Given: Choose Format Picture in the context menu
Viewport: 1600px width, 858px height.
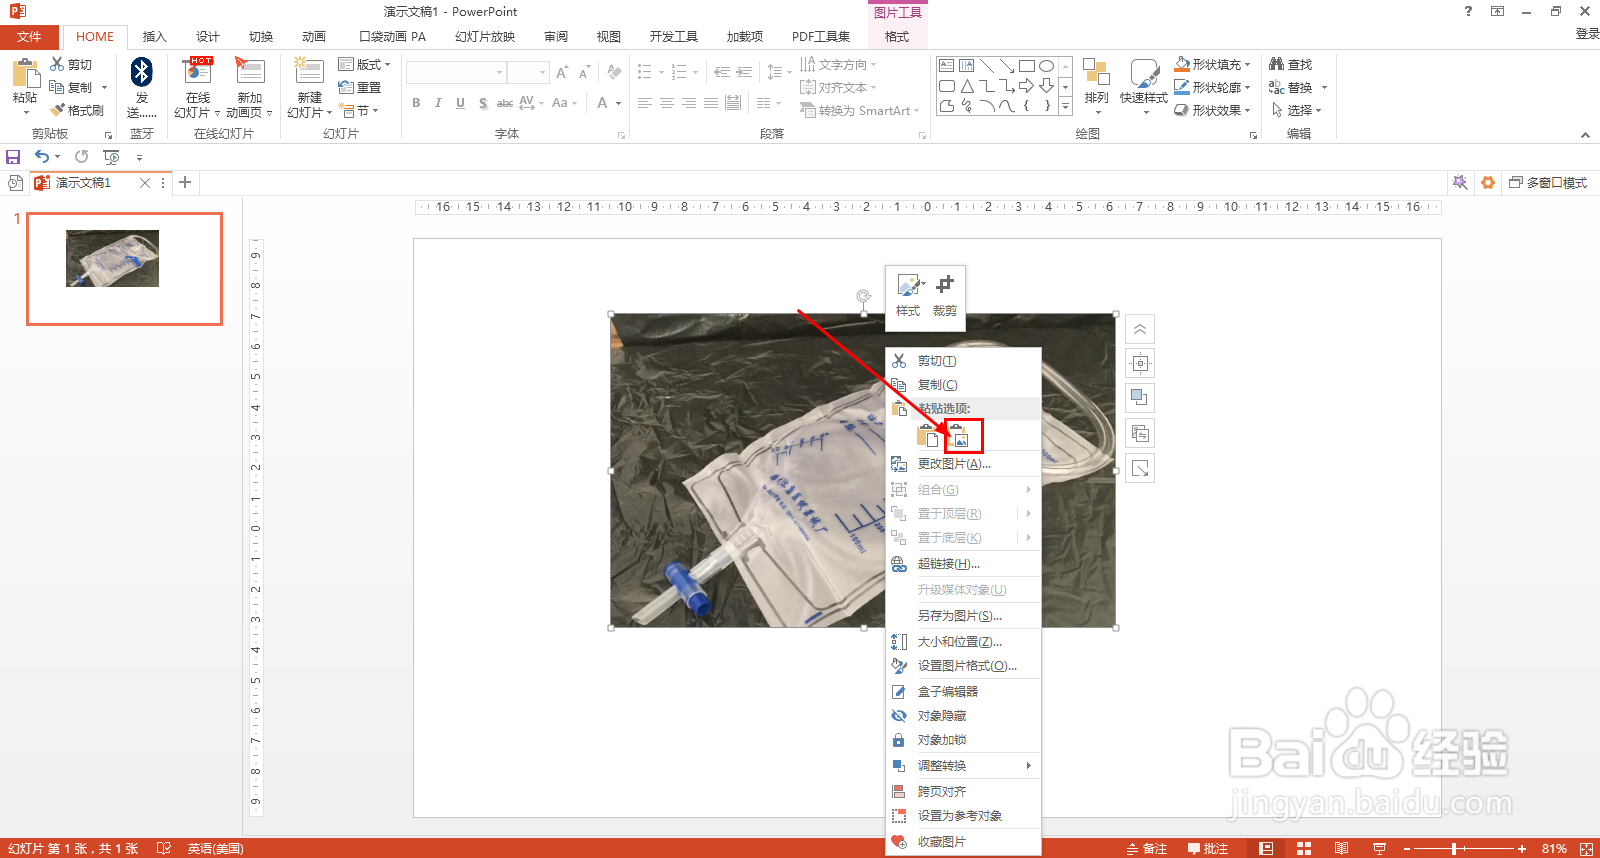Looking at the screenshot, I should pyautogui.click(x=963, y=666).
